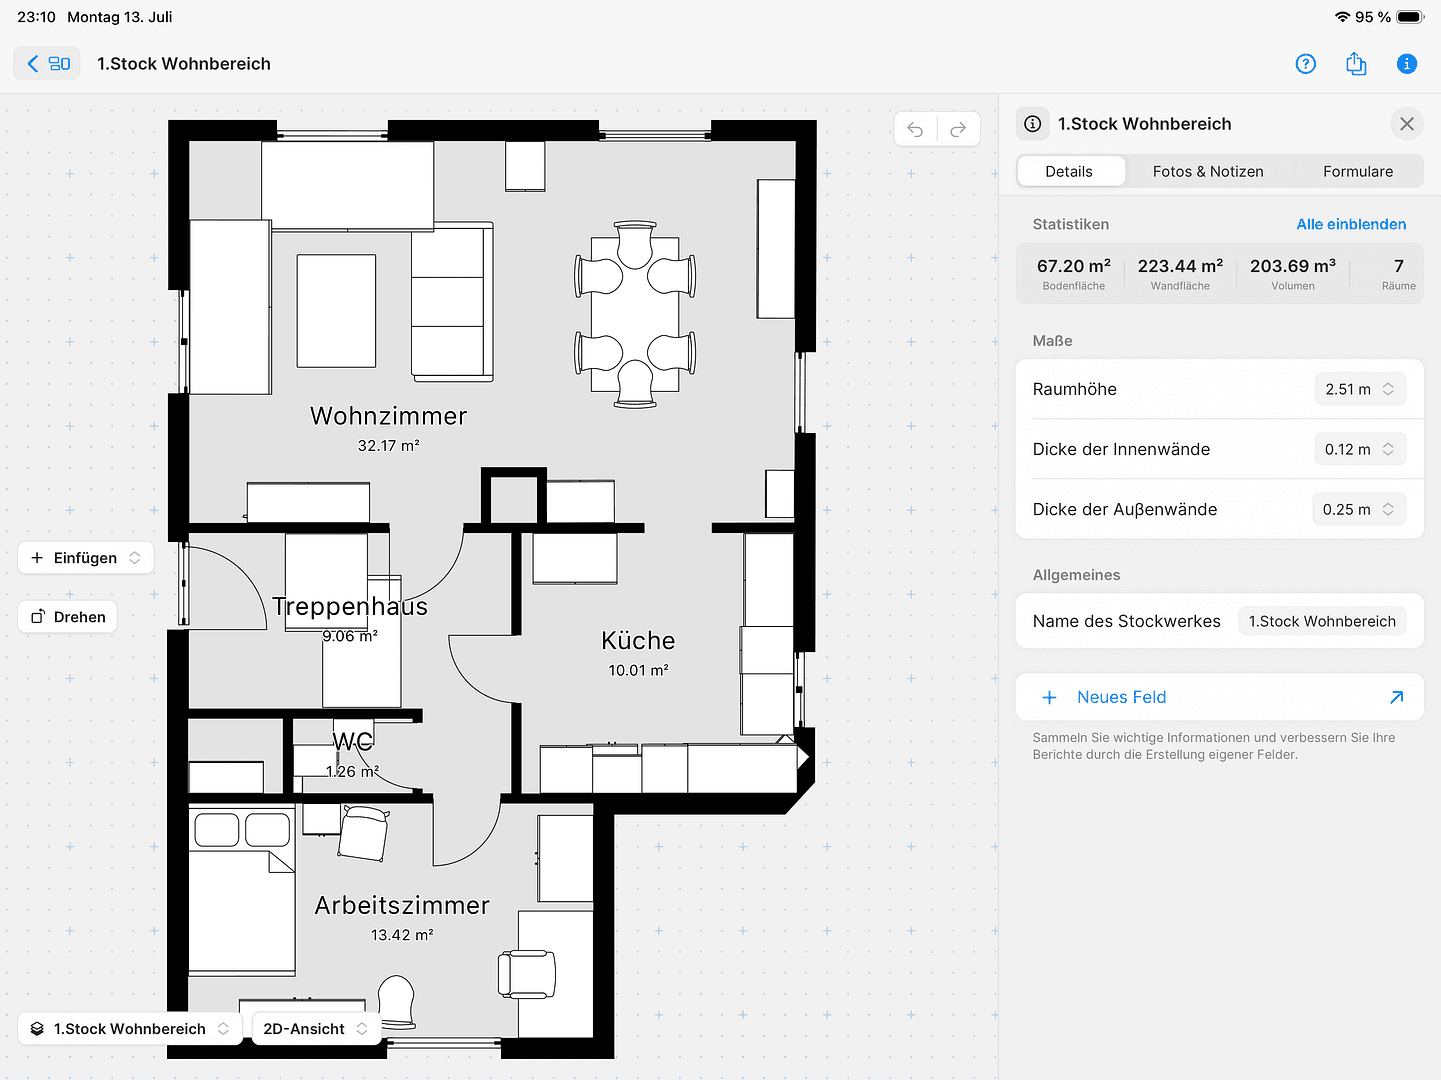Show all statistics via Alle einblenden
The width and height of the screenshot is (1441, 1080).
point(1351,224)
